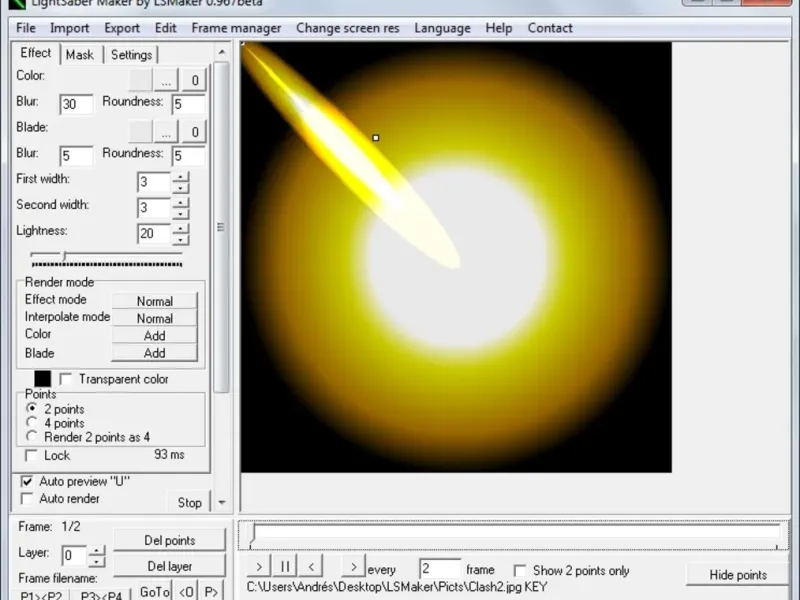Switch to the Mask tab
The width and height of the screenshot is (800, 600).
[x=80, y=55]
